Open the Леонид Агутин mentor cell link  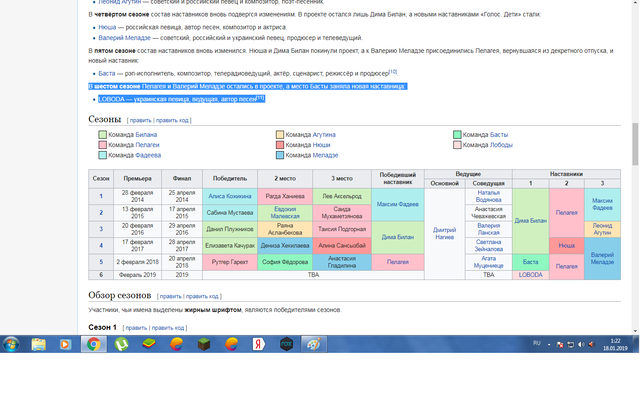coord(602,229)
